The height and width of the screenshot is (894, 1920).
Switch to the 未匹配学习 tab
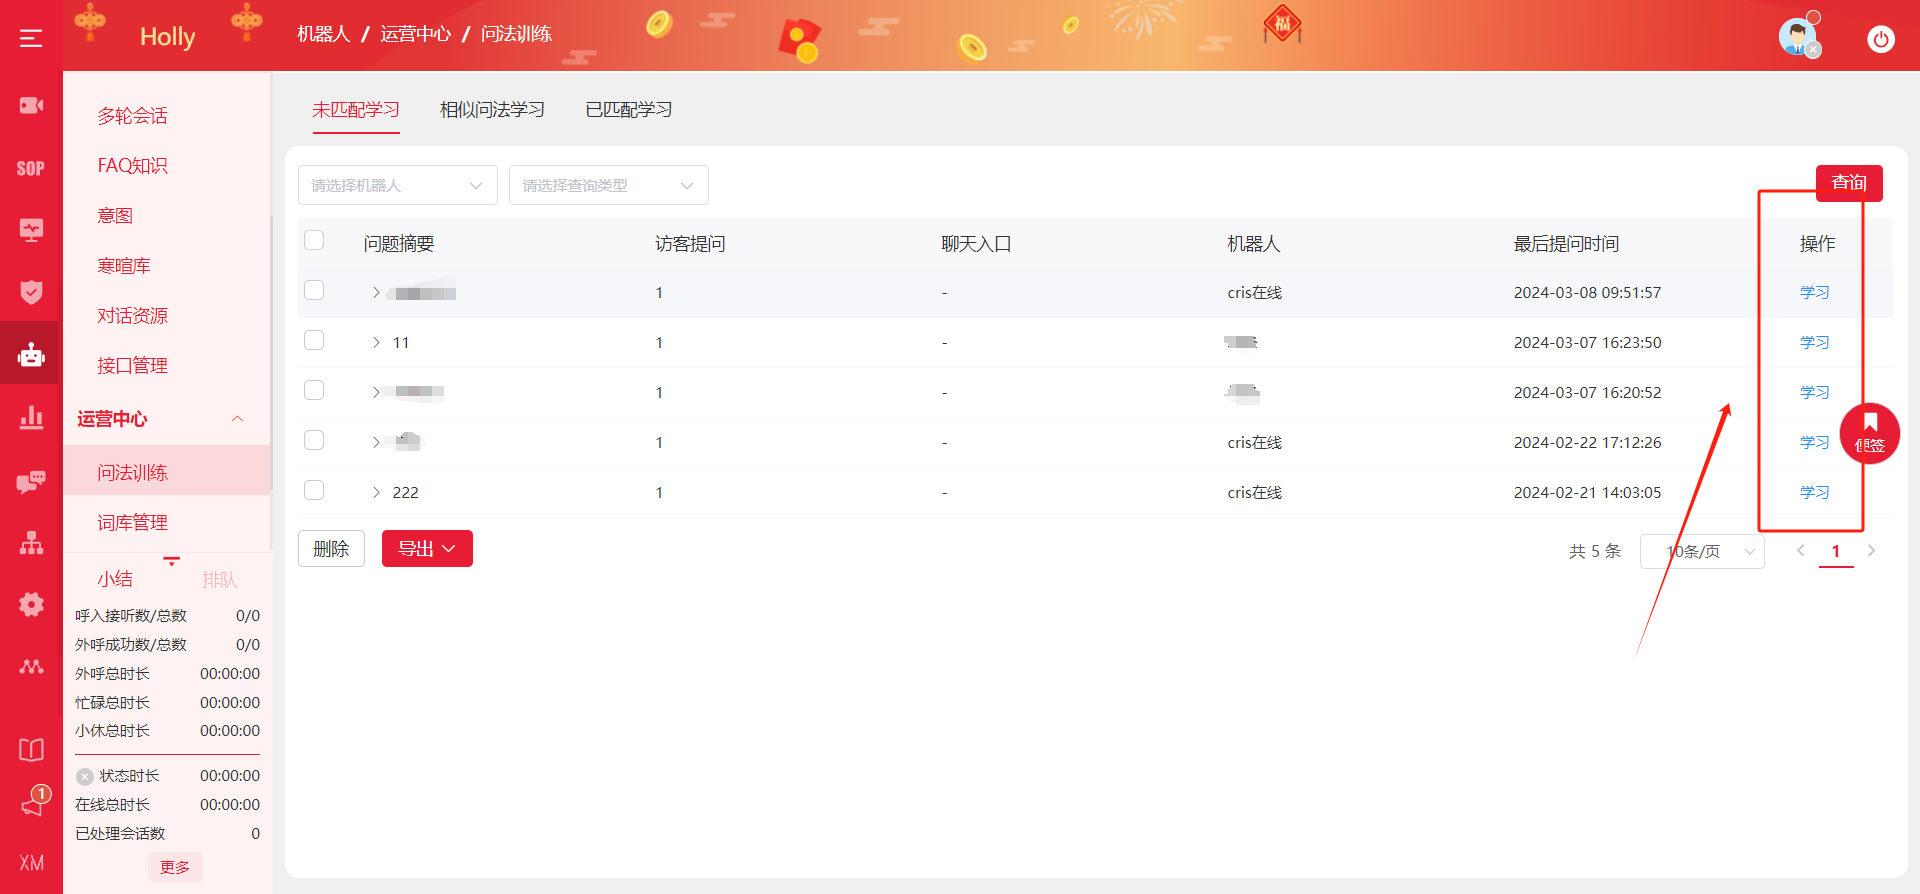pos(356,110)
